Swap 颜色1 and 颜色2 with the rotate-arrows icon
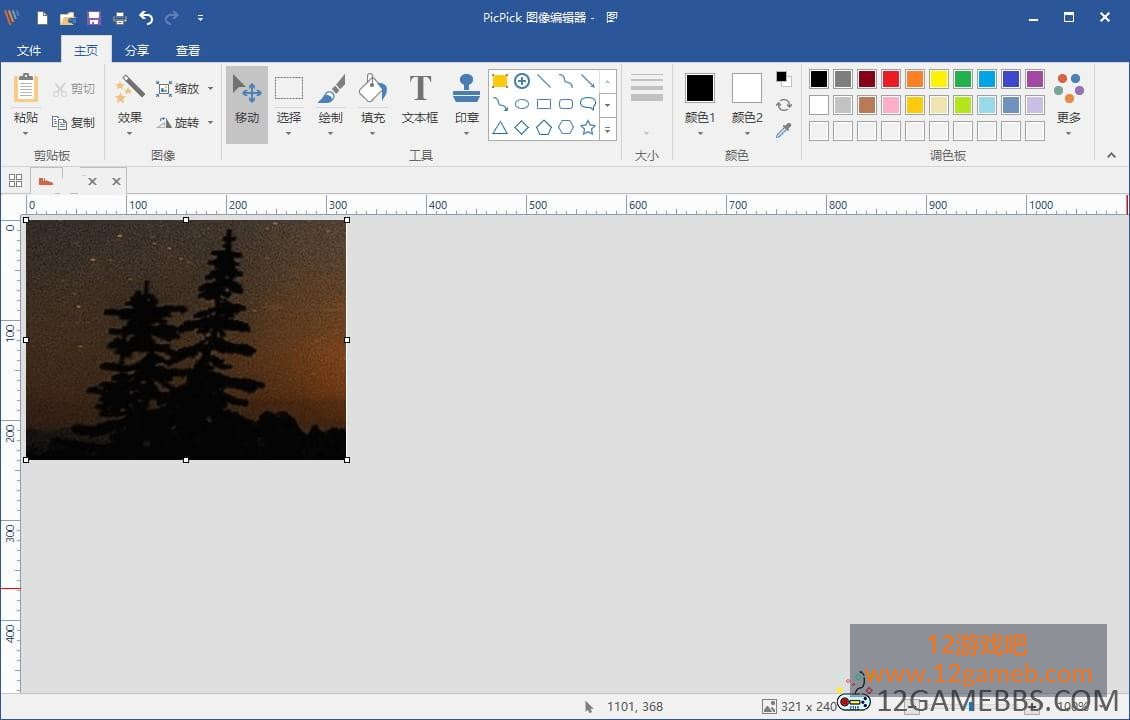Image resolution: width=1130 pixels, height=720 pixels. 784,105
